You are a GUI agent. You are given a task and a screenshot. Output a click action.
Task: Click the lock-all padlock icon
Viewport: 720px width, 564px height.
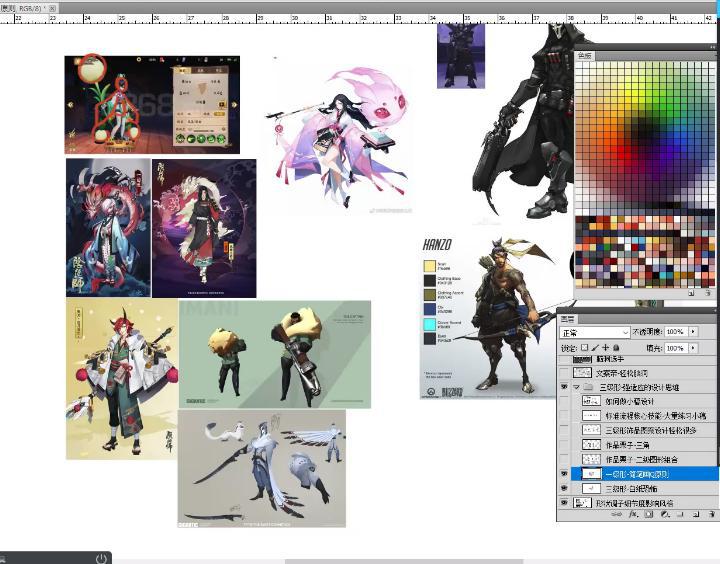(x=616, y=348)
